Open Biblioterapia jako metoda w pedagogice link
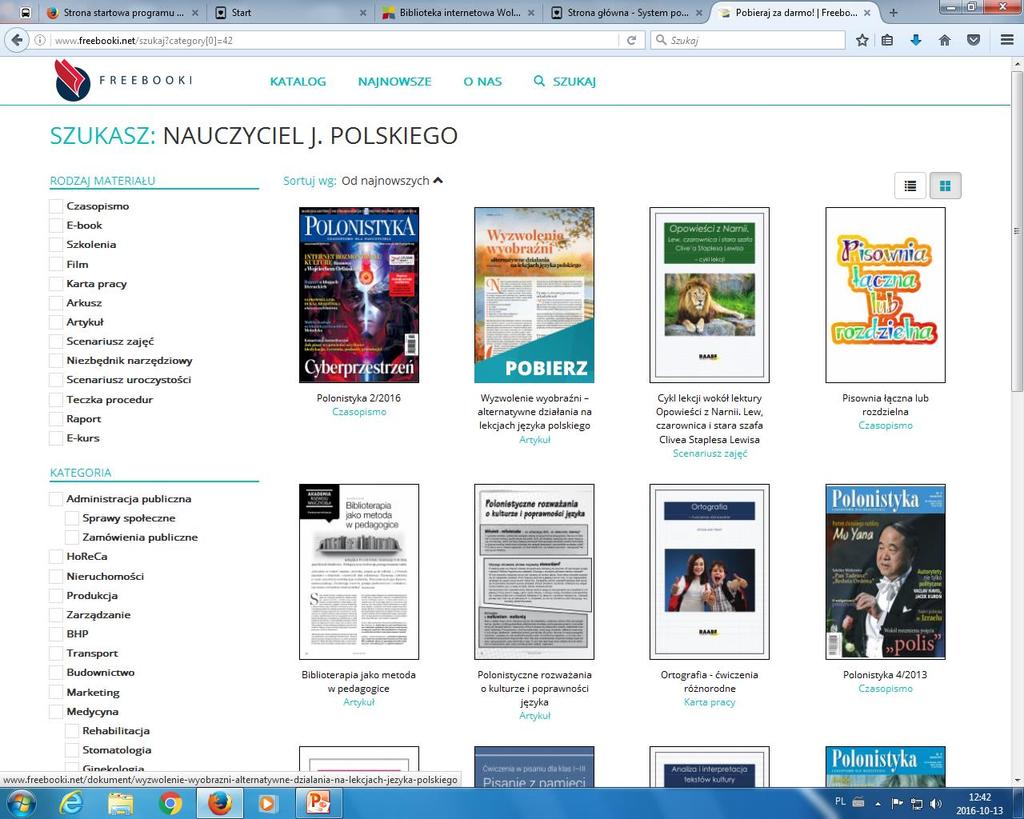The width and height of the screenshot is (1024, 819). pyautogui.click(x=359, y=681)
